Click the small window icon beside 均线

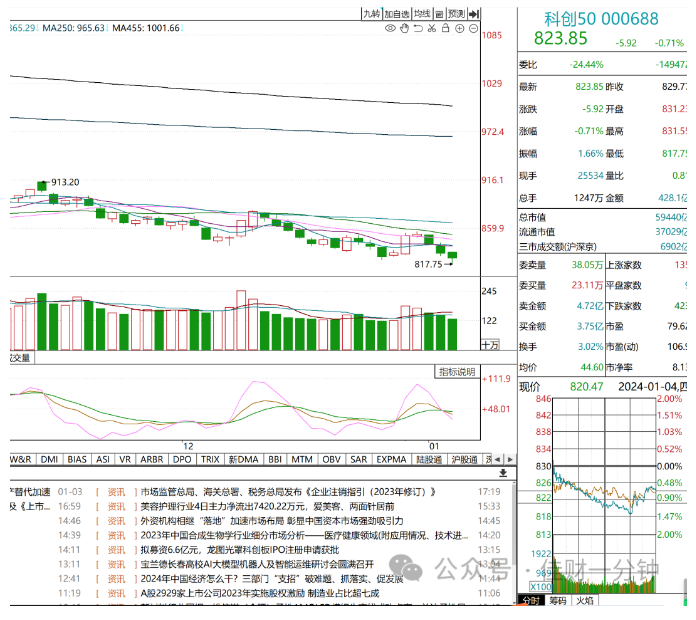coord(439,14)
